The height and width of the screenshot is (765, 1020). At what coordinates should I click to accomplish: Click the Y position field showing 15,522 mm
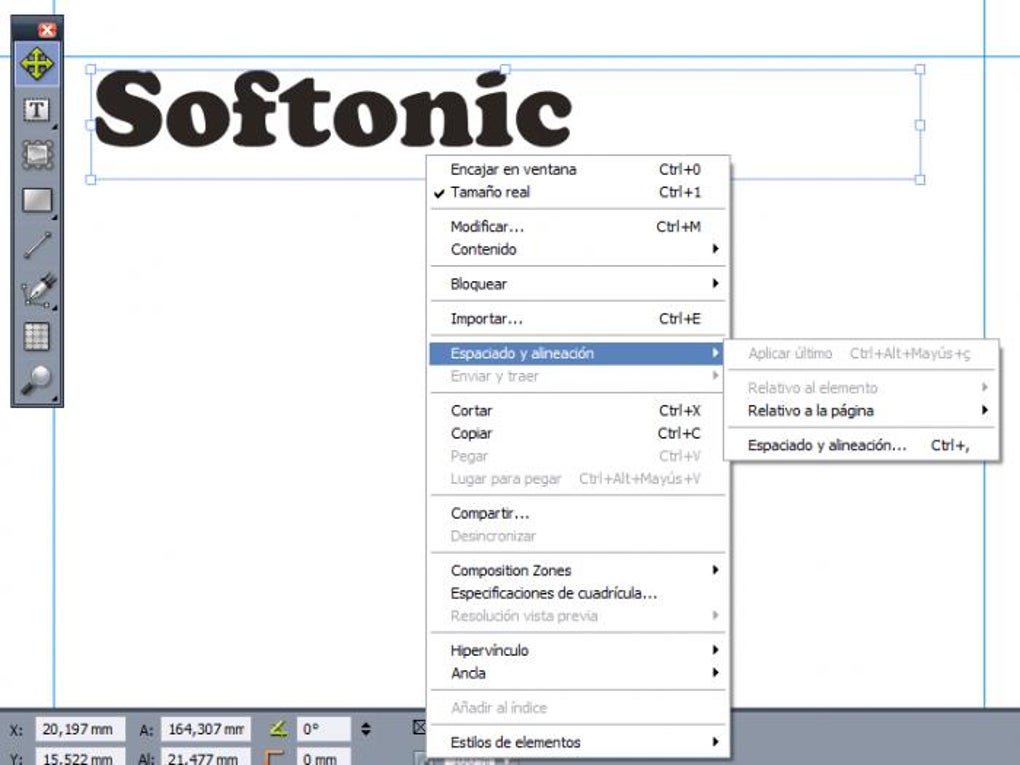click(79, 757)
